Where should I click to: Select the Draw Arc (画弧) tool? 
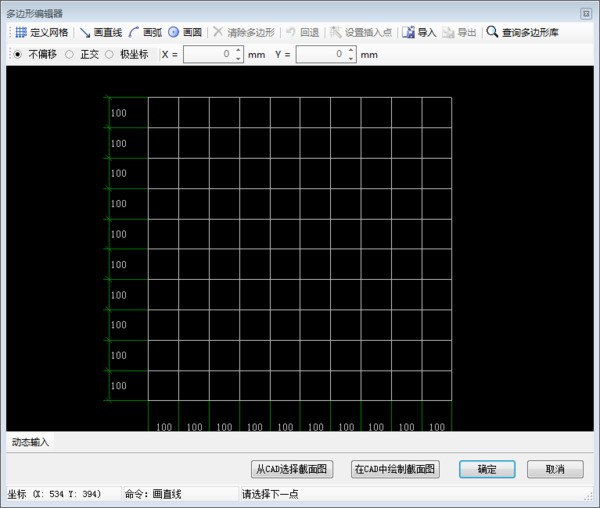(x=134, y=33)
